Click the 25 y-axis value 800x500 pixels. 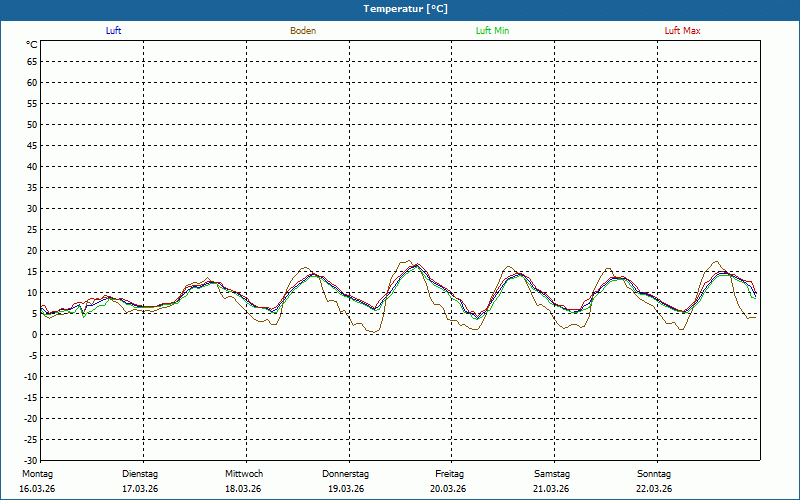(x=32, y=230)
